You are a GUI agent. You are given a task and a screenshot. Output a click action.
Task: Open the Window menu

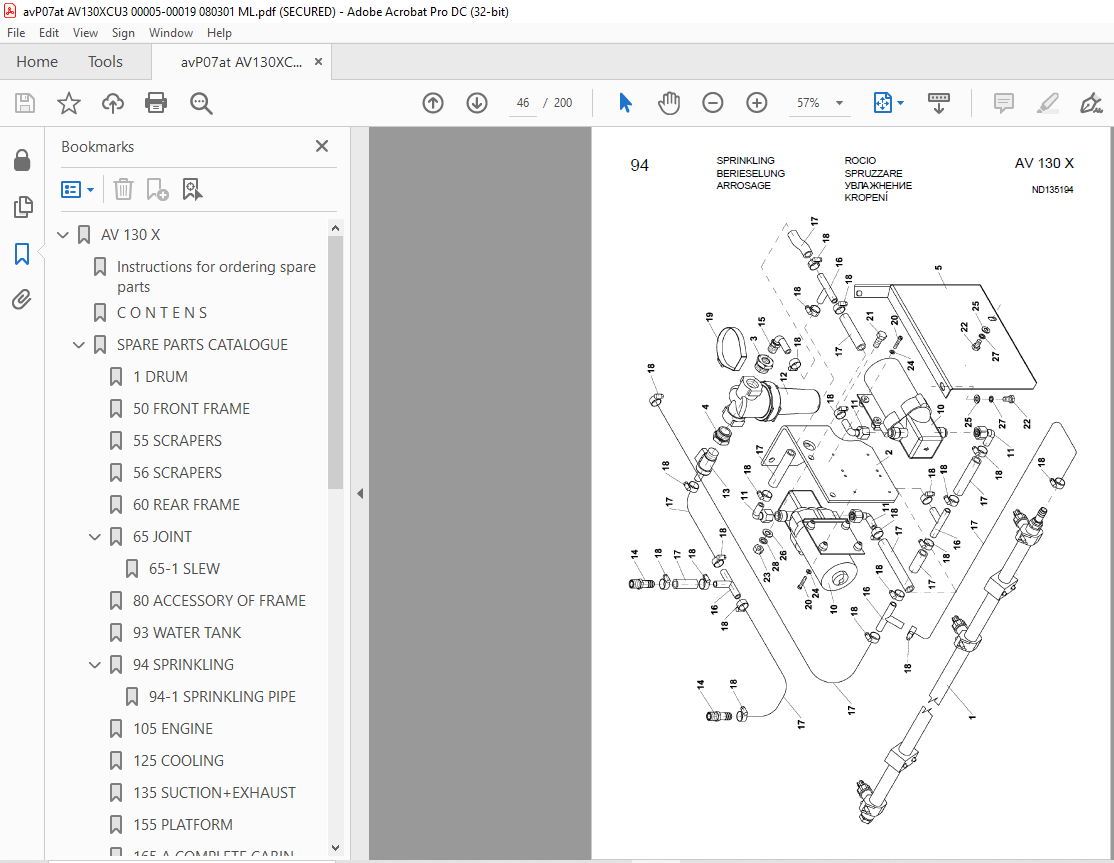(x=171, y=33)
